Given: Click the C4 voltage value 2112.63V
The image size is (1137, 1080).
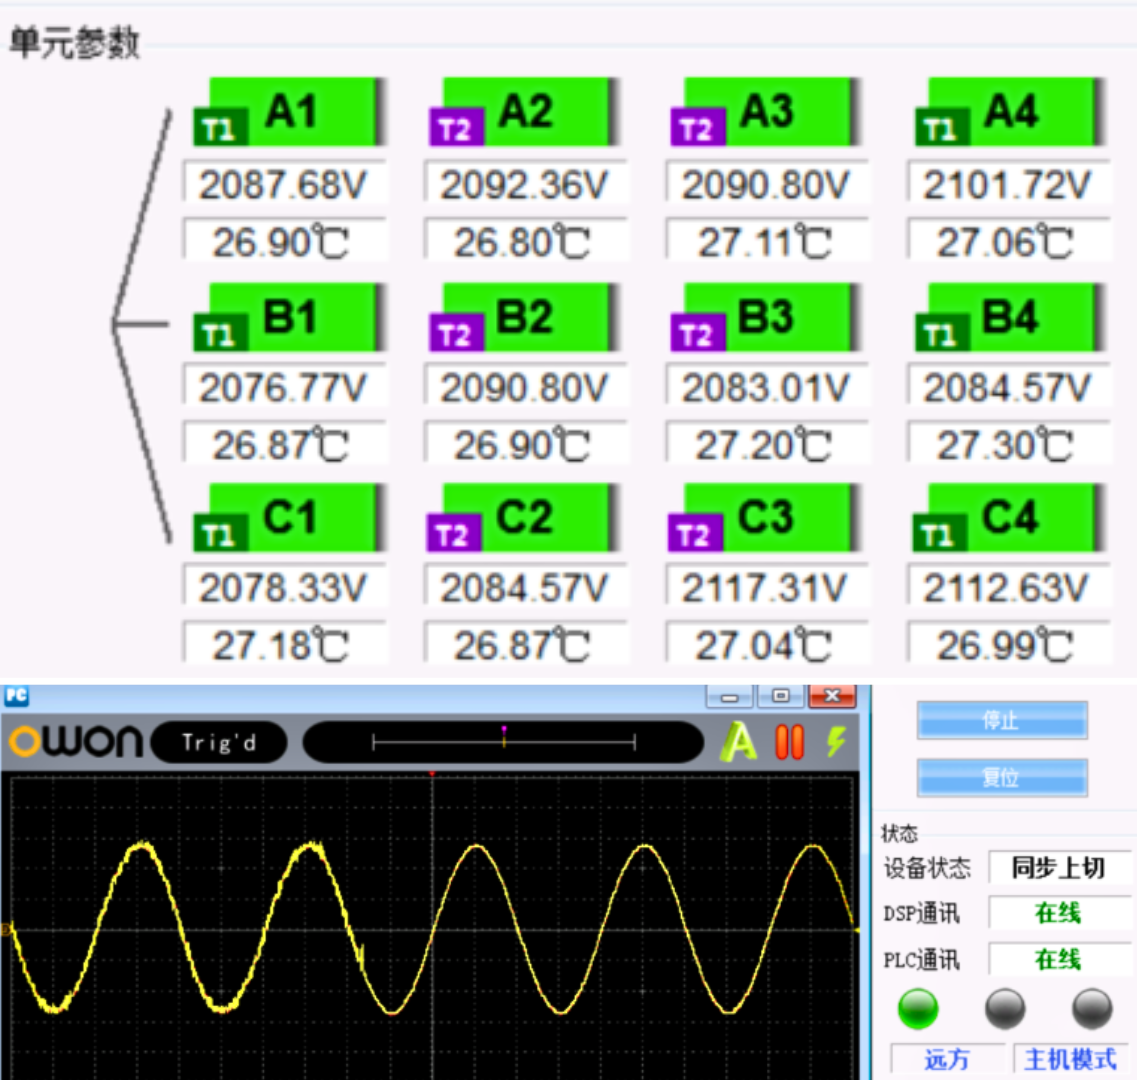Looking at the screenshot, I should pos(1008,587).
